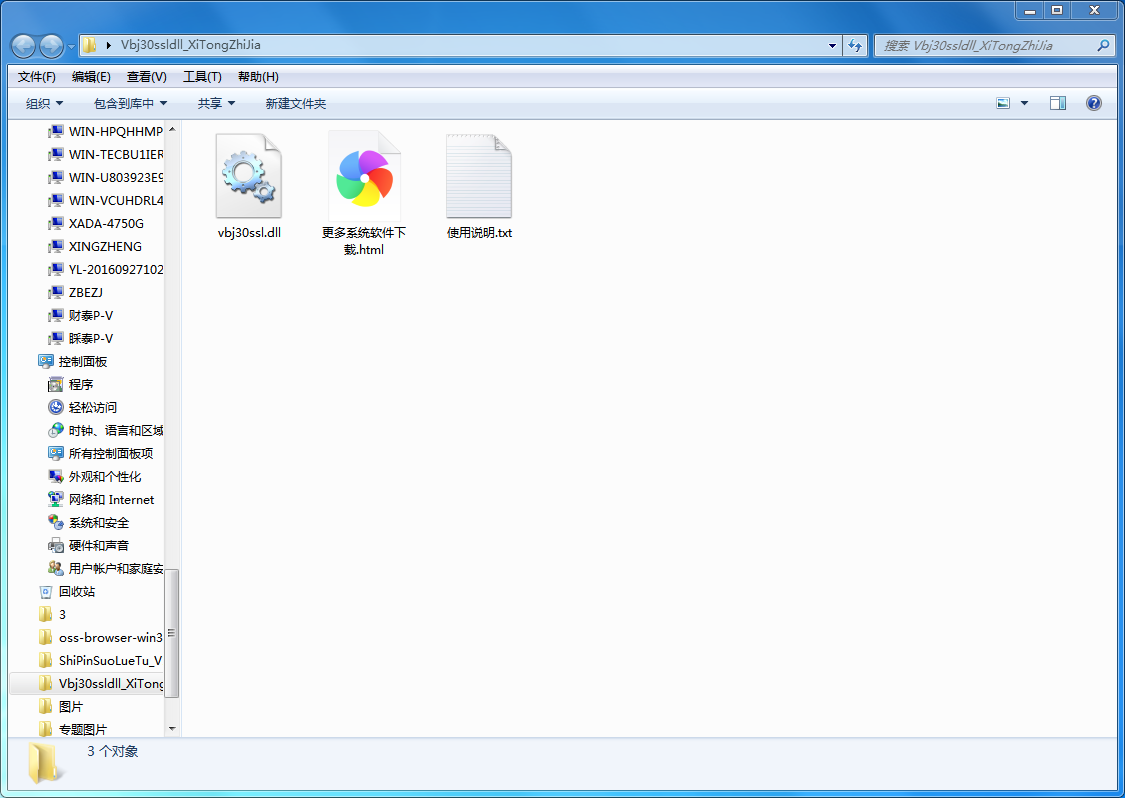This screenshot has height=798, width=1125.
Task: Click the sidebar scrollbar thumb
Action: pyautogui.click(x=171, y=633)
